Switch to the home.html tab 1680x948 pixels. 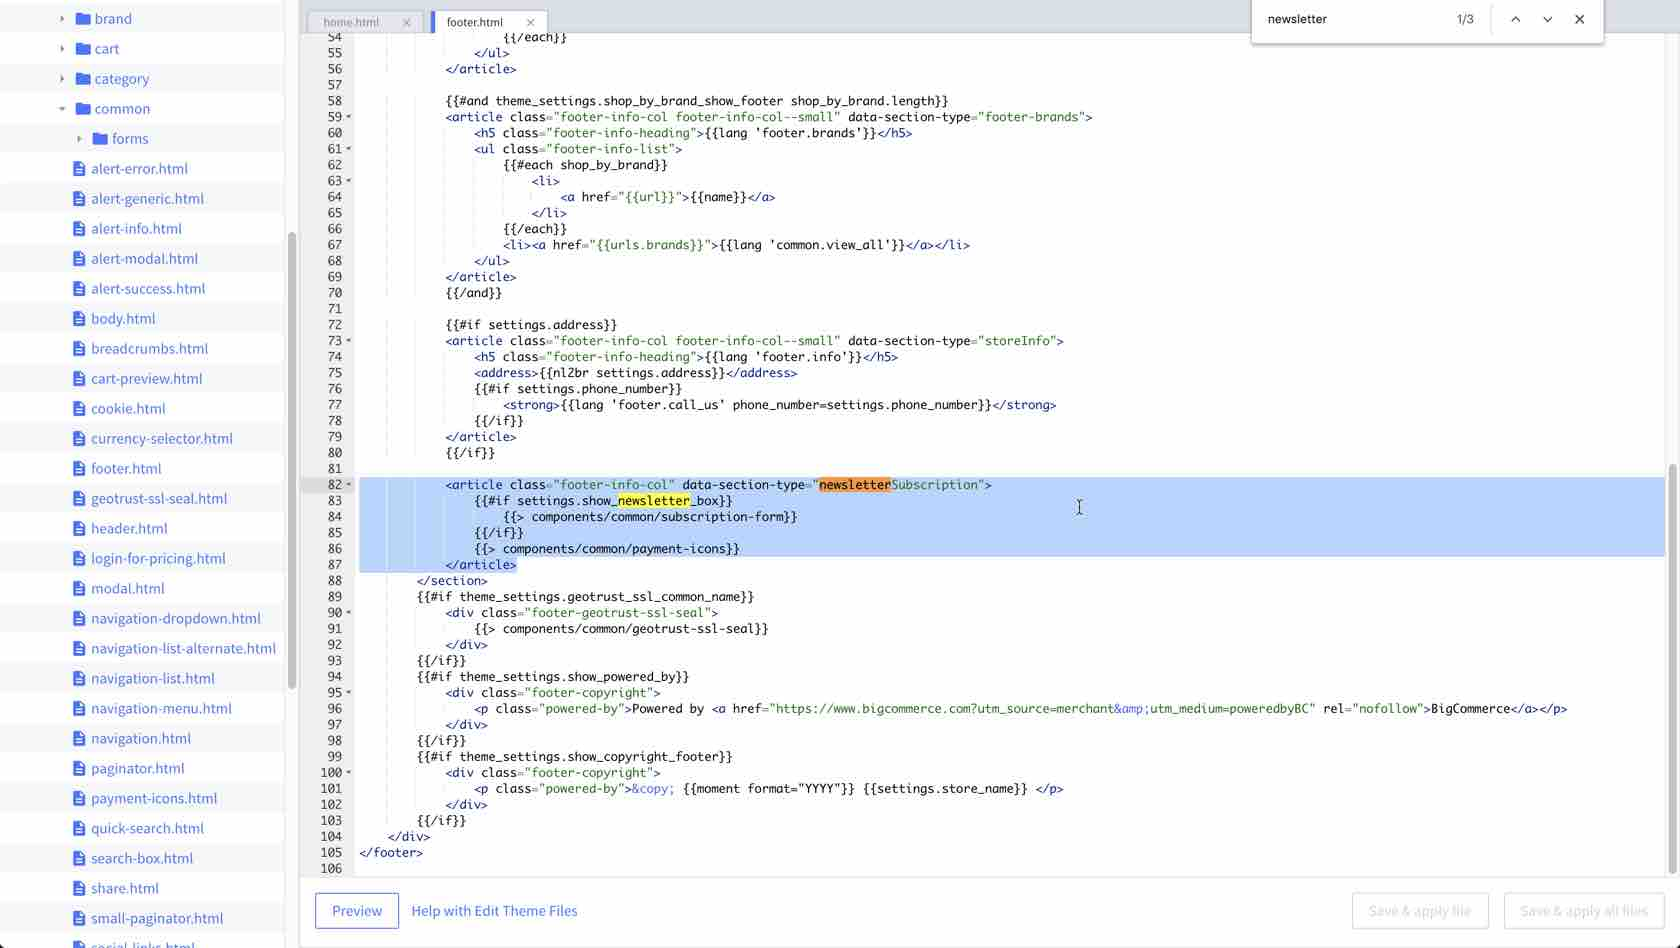coord(350,21)
